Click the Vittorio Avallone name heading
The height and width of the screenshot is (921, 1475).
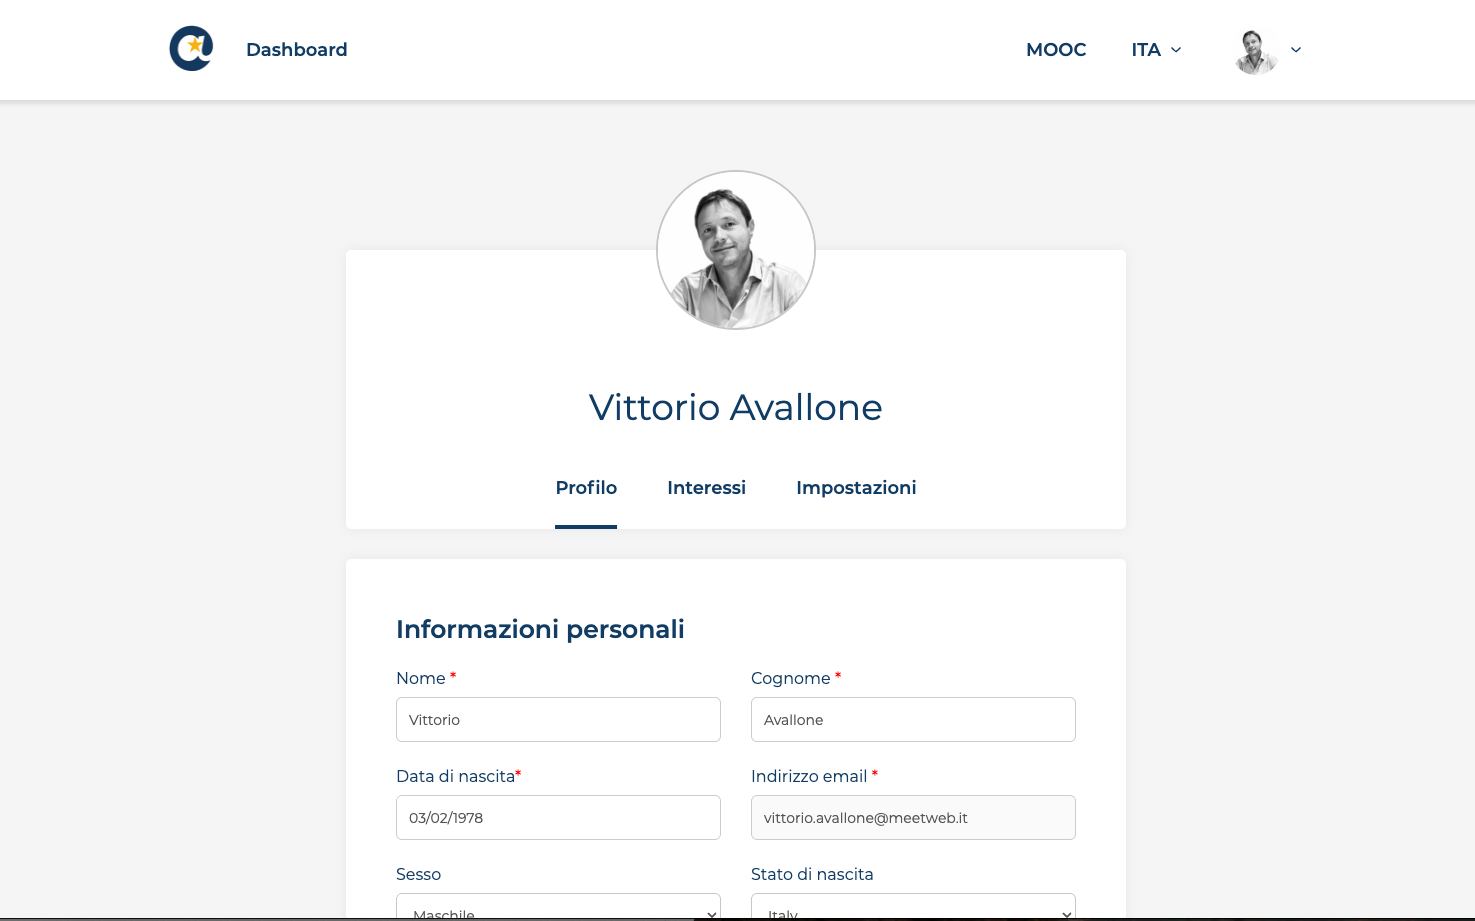point(735,408)
